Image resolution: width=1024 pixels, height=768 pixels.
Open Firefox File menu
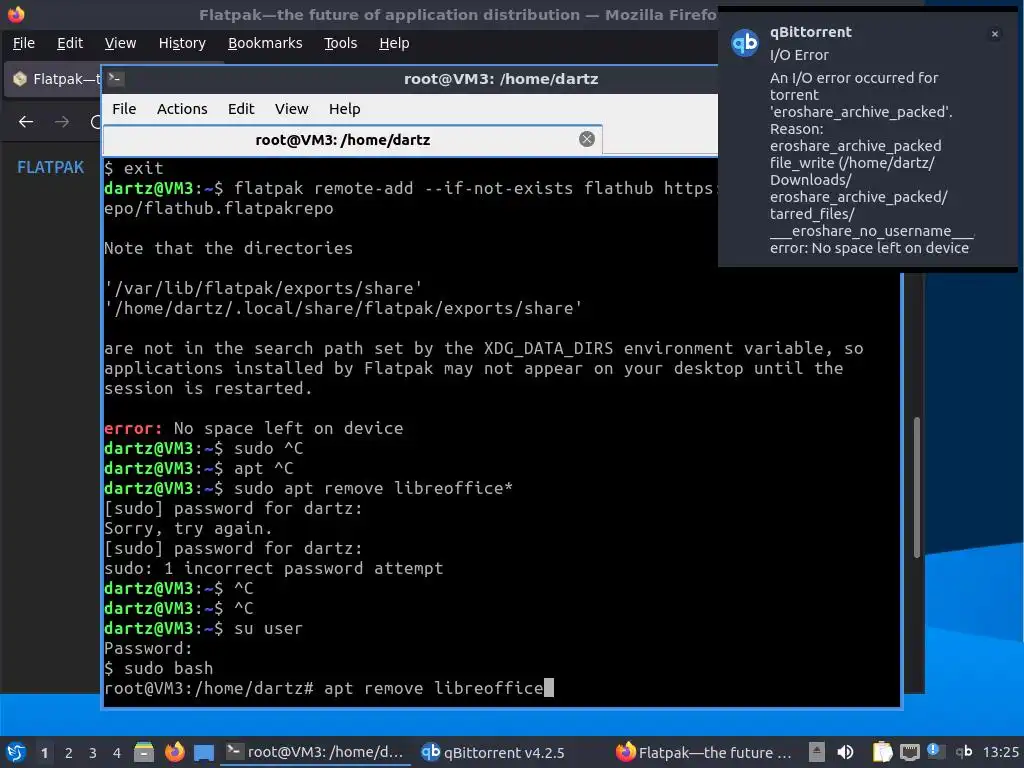(x=24, y=43)
